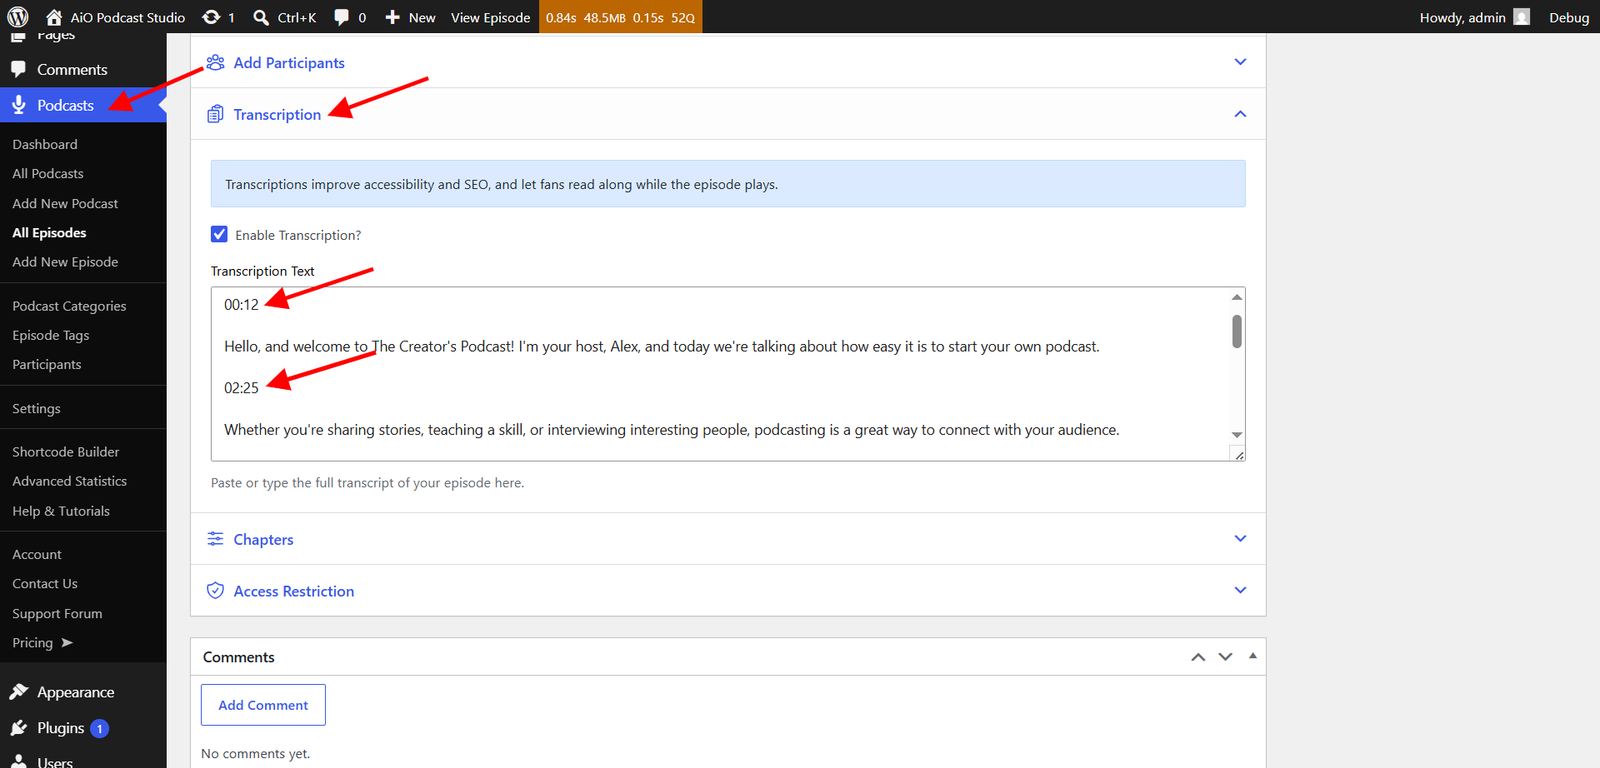
Task: Open Help & Tutorials
Action: (61, 511)
